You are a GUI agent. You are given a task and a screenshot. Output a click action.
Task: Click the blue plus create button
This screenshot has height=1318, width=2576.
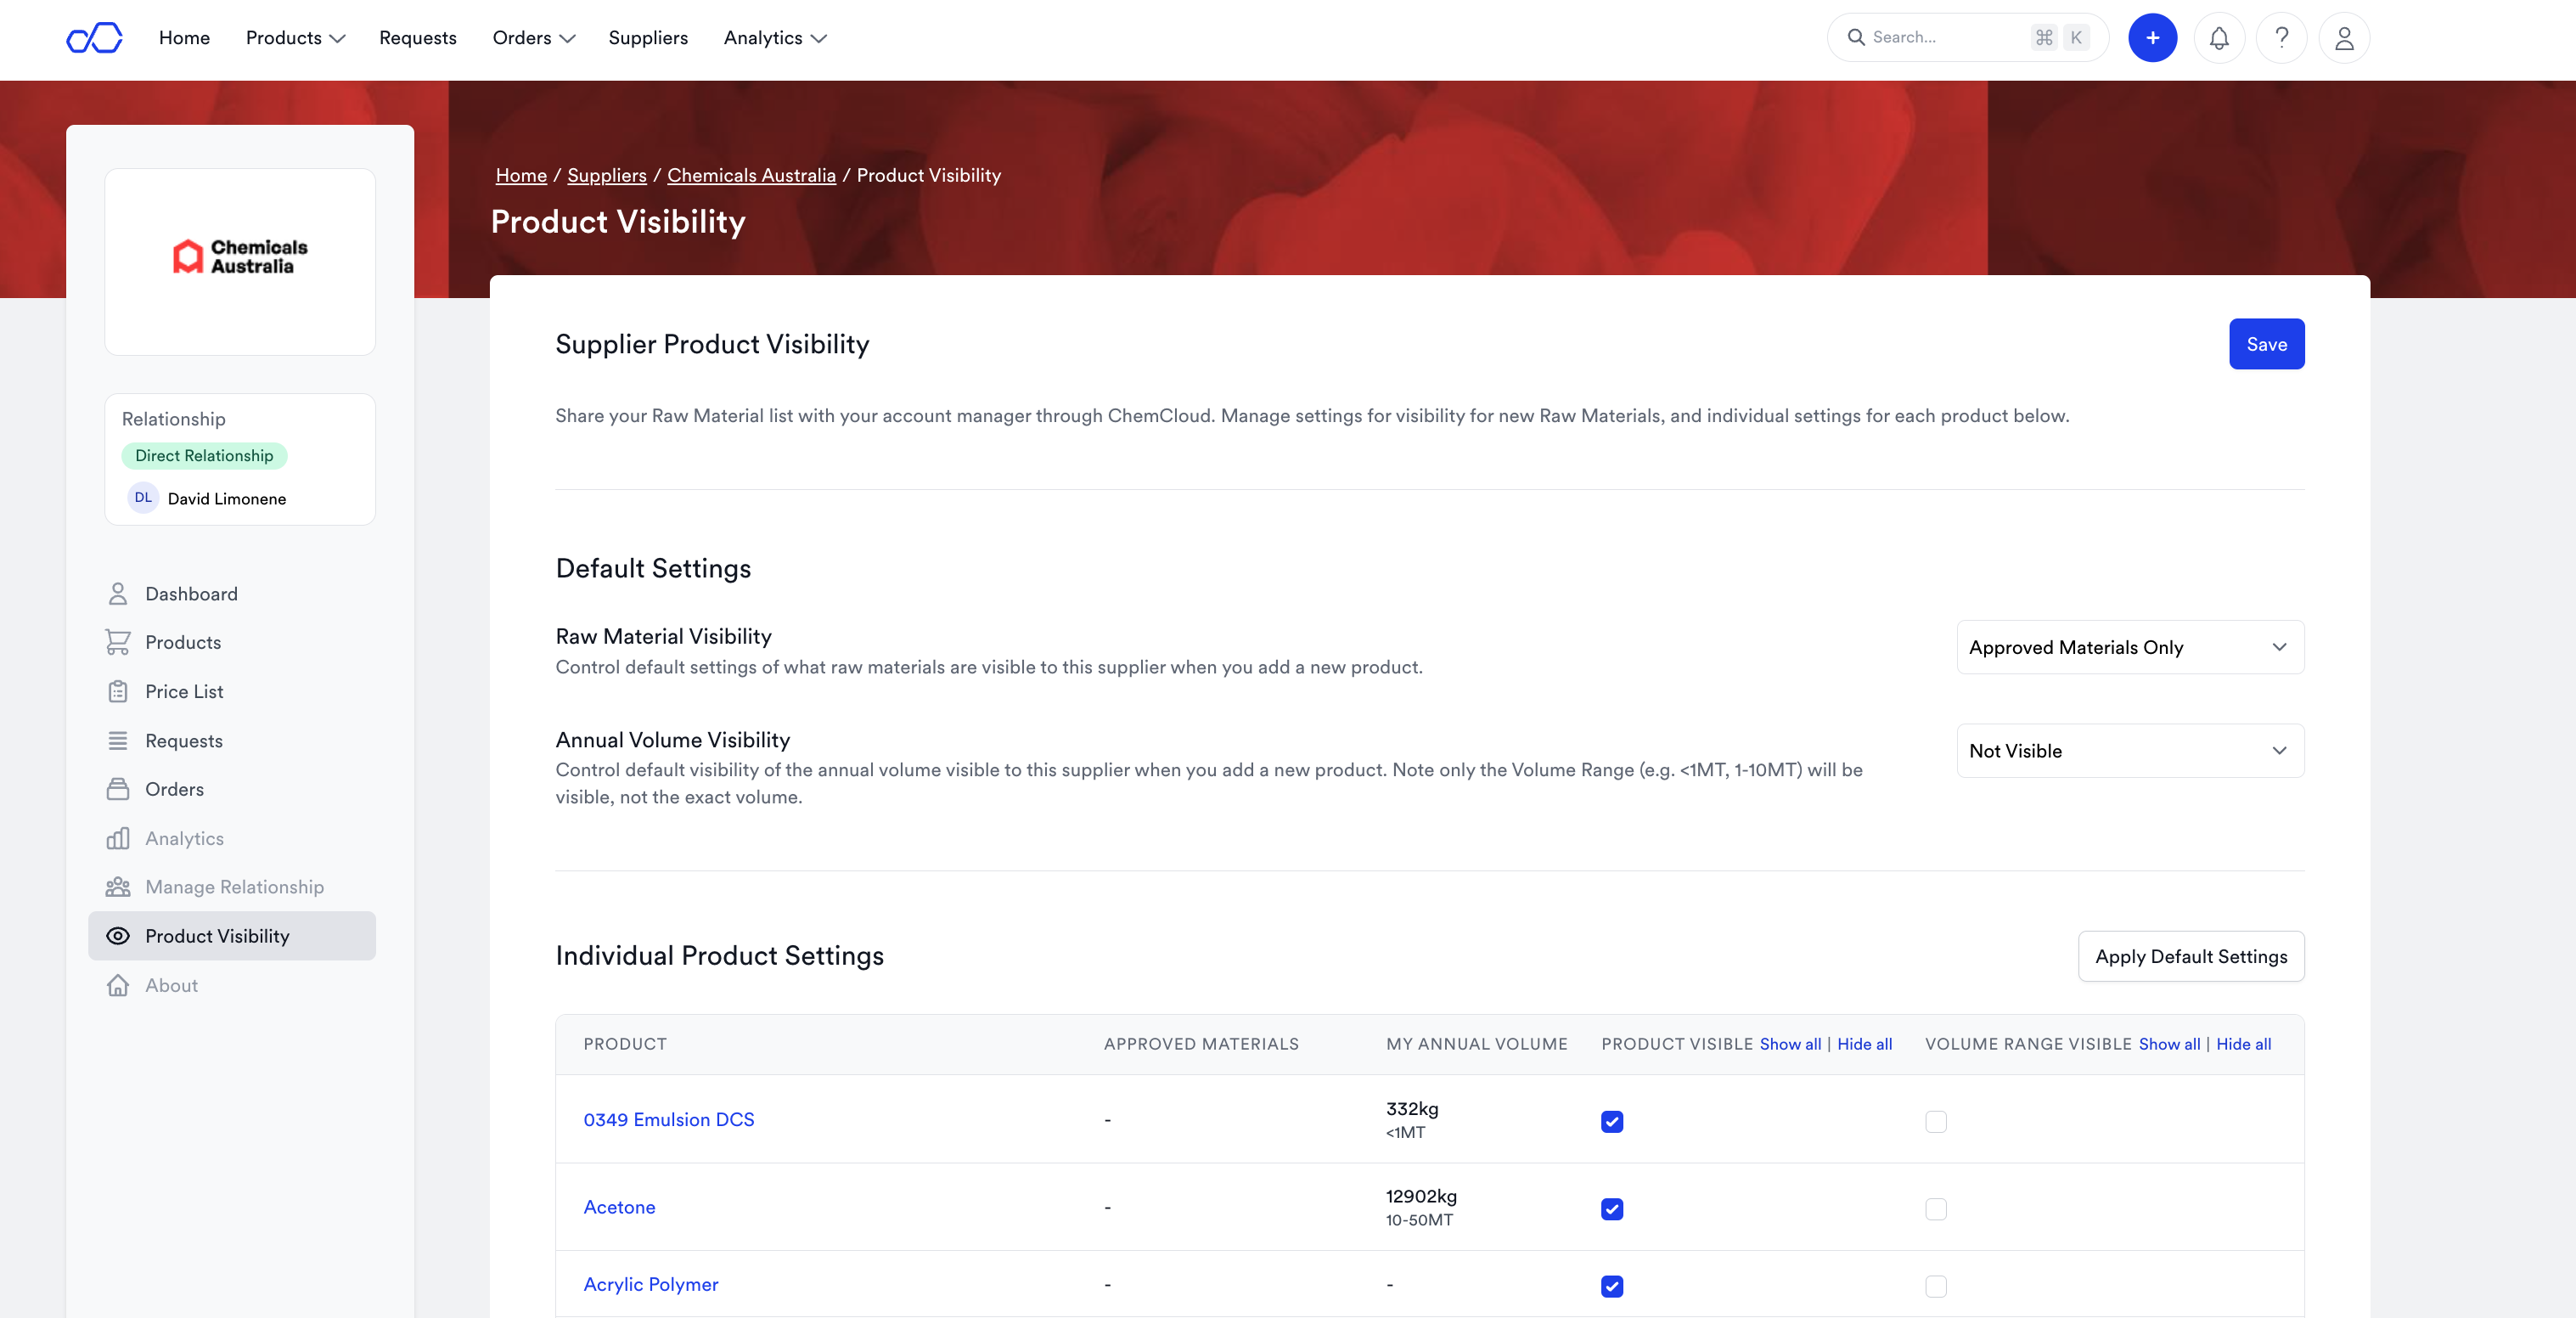coord(2152,37)
